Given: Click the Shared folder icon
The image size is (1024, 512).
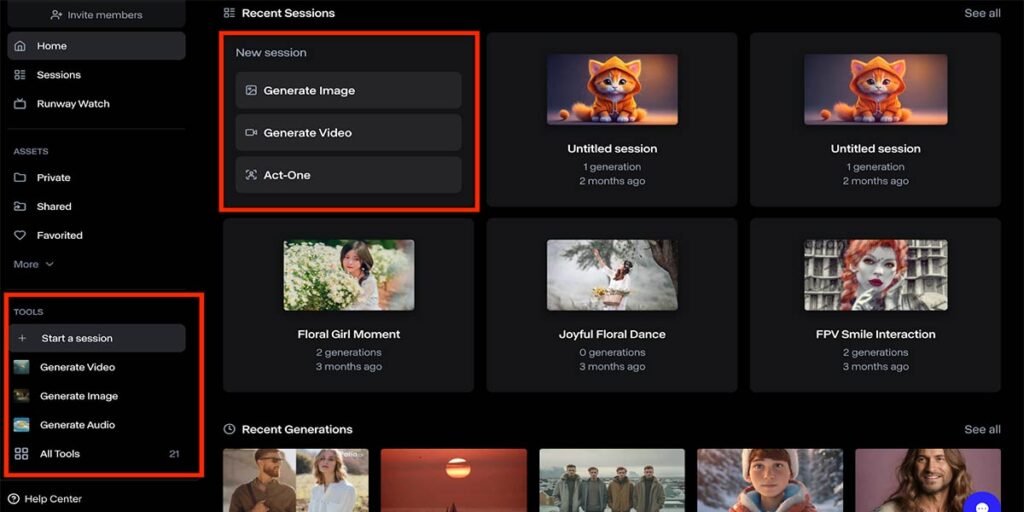Looking at the screenshot, I should click(20, 206).
